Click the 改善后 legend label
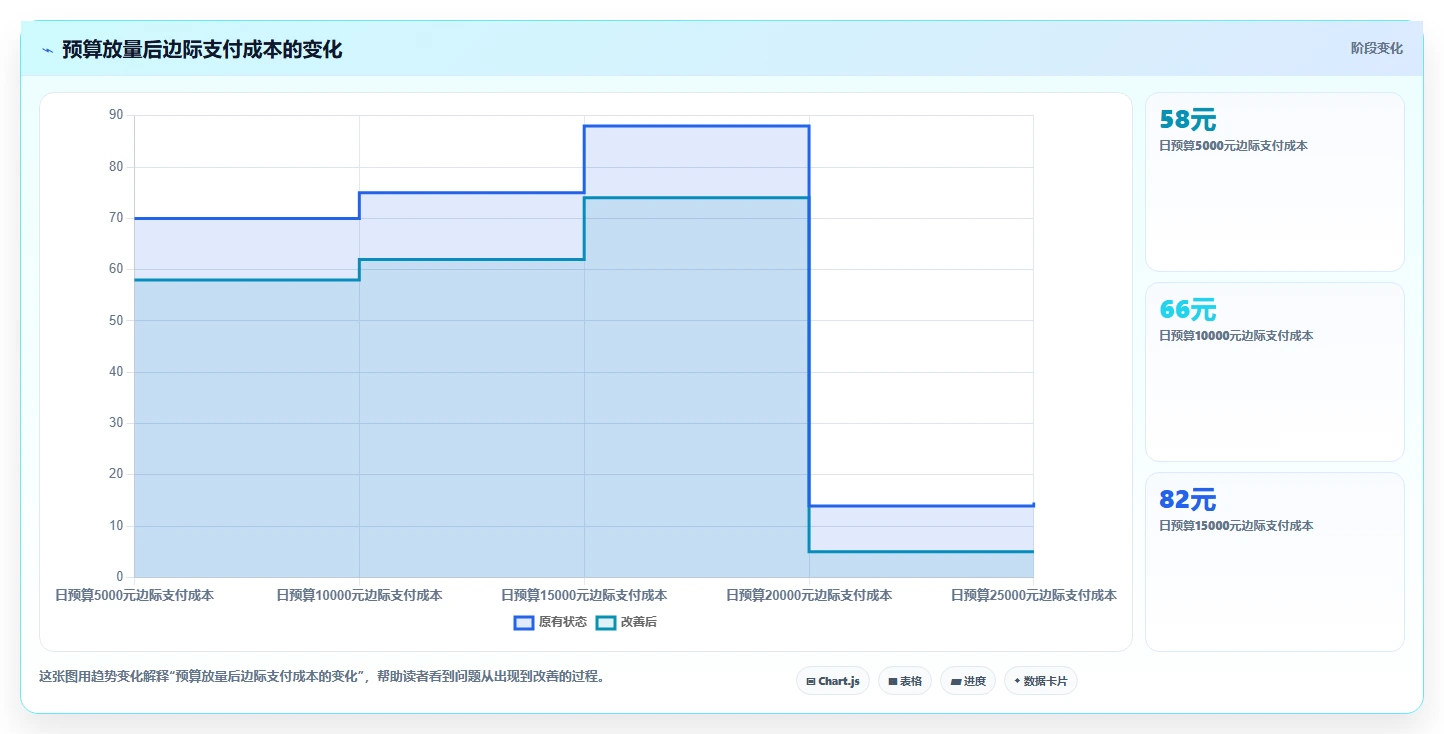This screenshot has width=1444, height=734. click(639, 622)
